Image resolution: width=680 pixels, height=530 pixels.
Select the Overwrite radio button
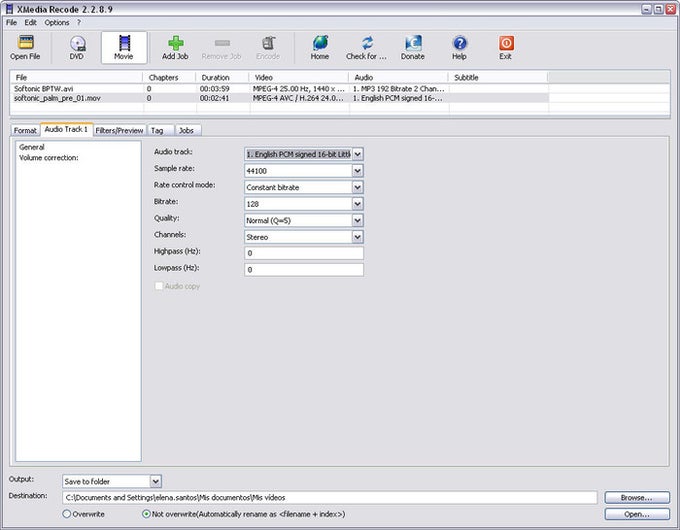[66, 514]
